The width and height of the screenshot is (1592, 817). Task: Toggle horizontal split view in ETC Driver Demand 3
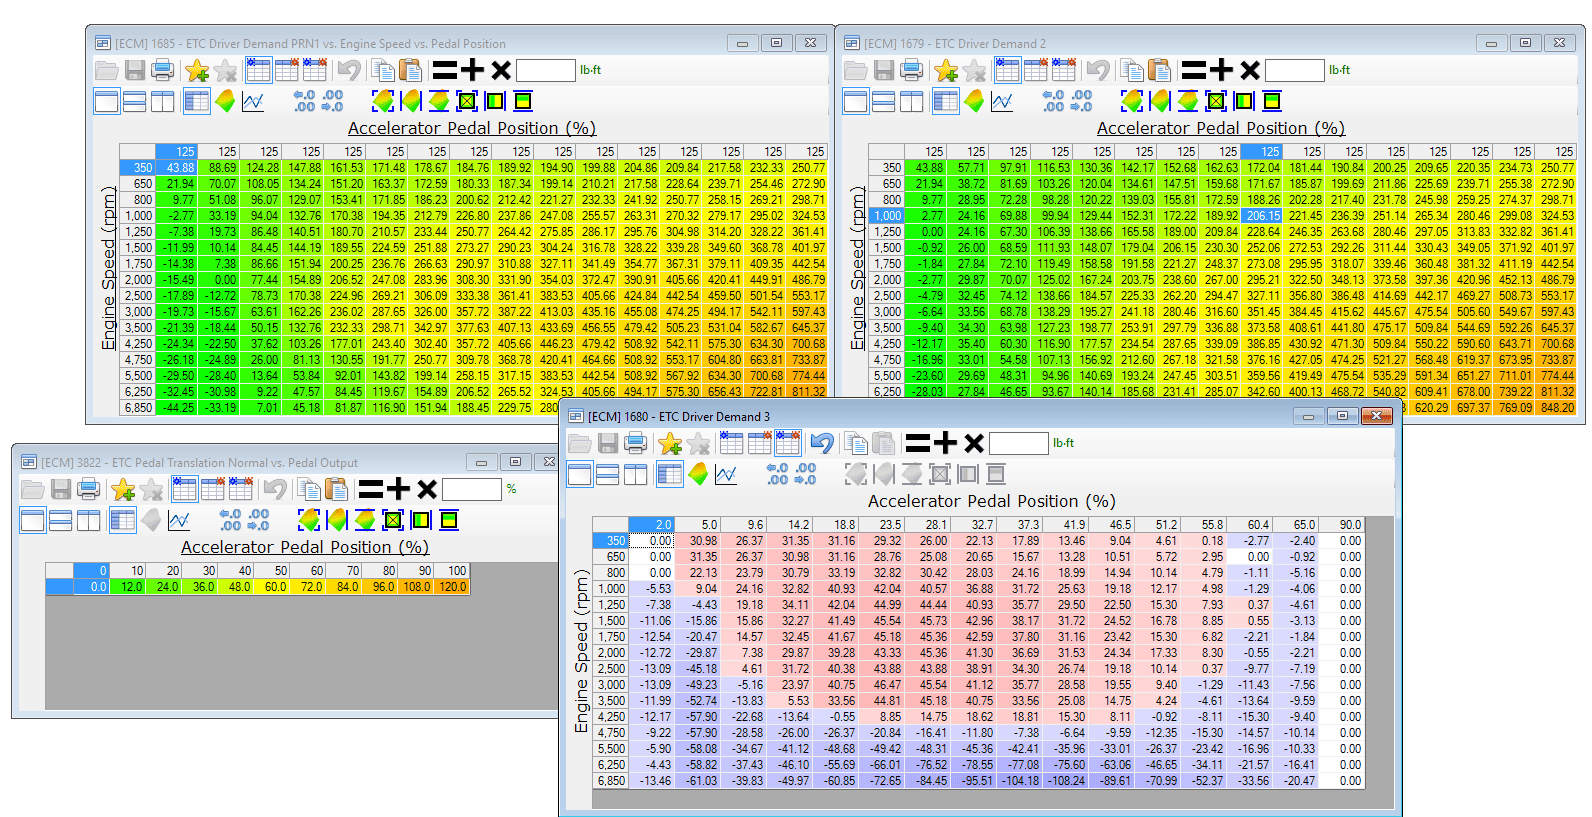pyautogui.click(x=608, y=474)
